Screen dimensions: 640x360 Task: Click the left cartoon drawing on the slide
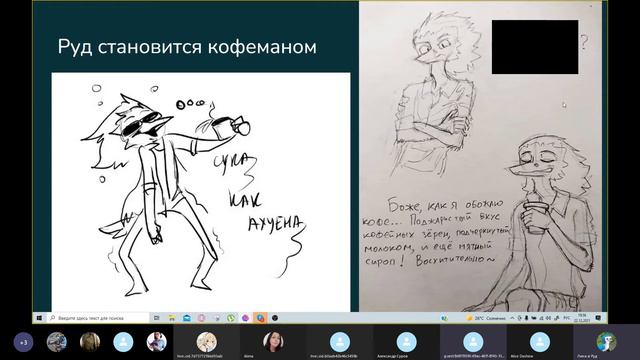click(x=201, y=192)
